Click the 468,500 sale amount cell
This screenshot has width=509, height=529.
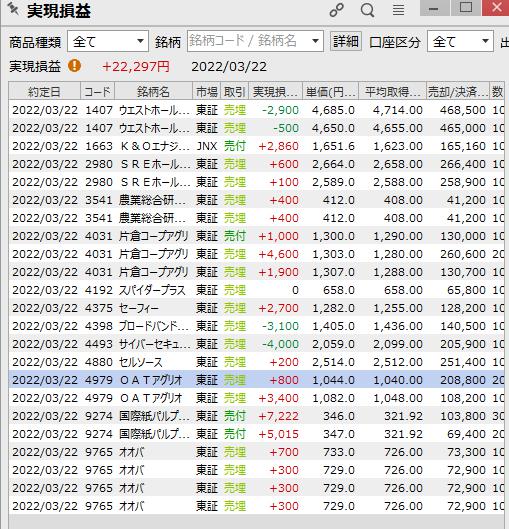point(462,110)
